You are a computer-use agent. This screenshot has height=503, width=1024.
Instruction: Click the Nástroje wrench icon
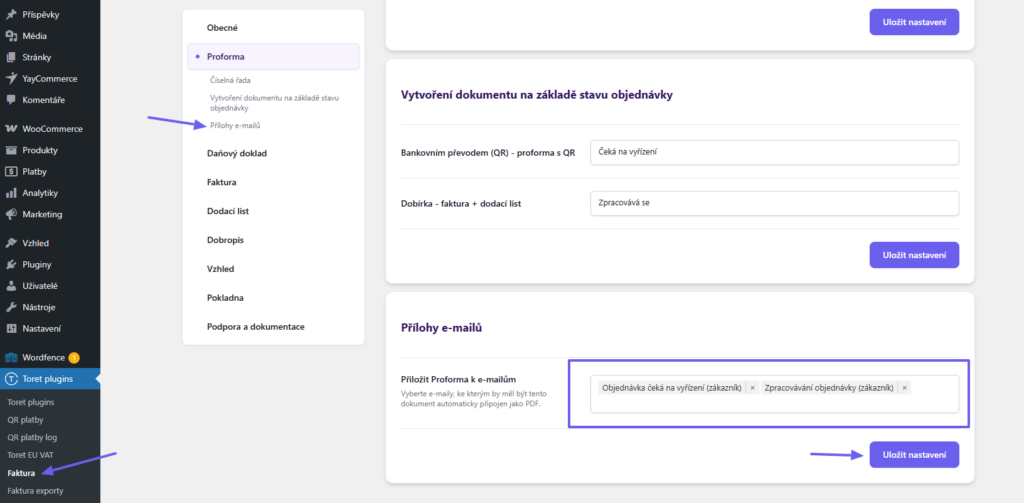click(10, 307)
